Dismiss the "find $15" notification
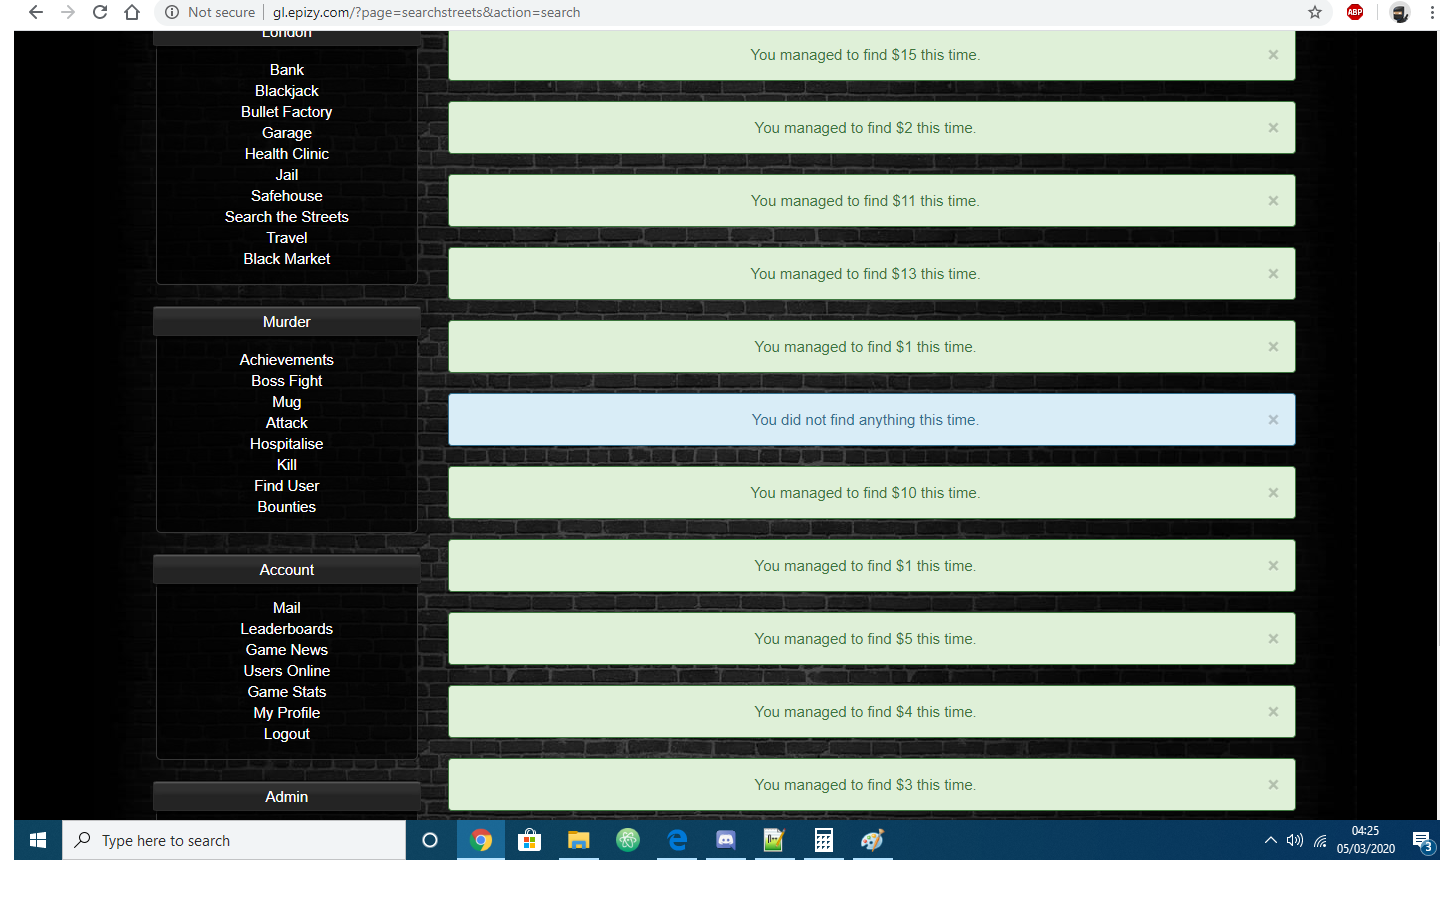Screen dimensions: 1440x900 point(1273,55)
